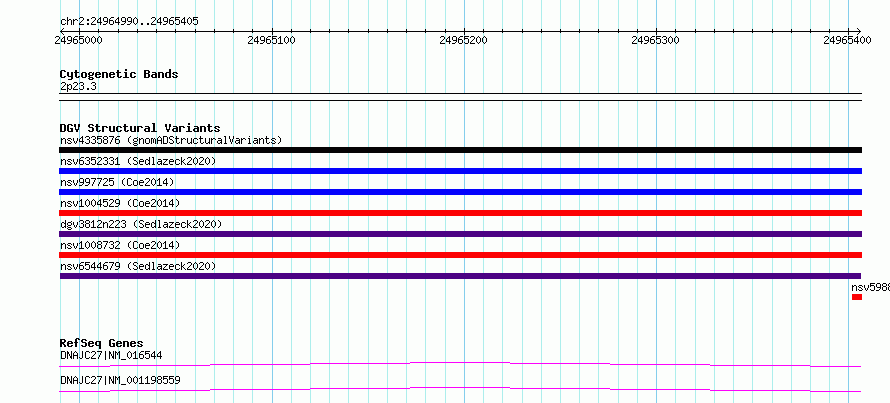The height and width of the screenshot is (403, 890).
Task: Select the red nsv1008732 Coe2014 bar
Action: pyautogui.click(x=460, y=255)
